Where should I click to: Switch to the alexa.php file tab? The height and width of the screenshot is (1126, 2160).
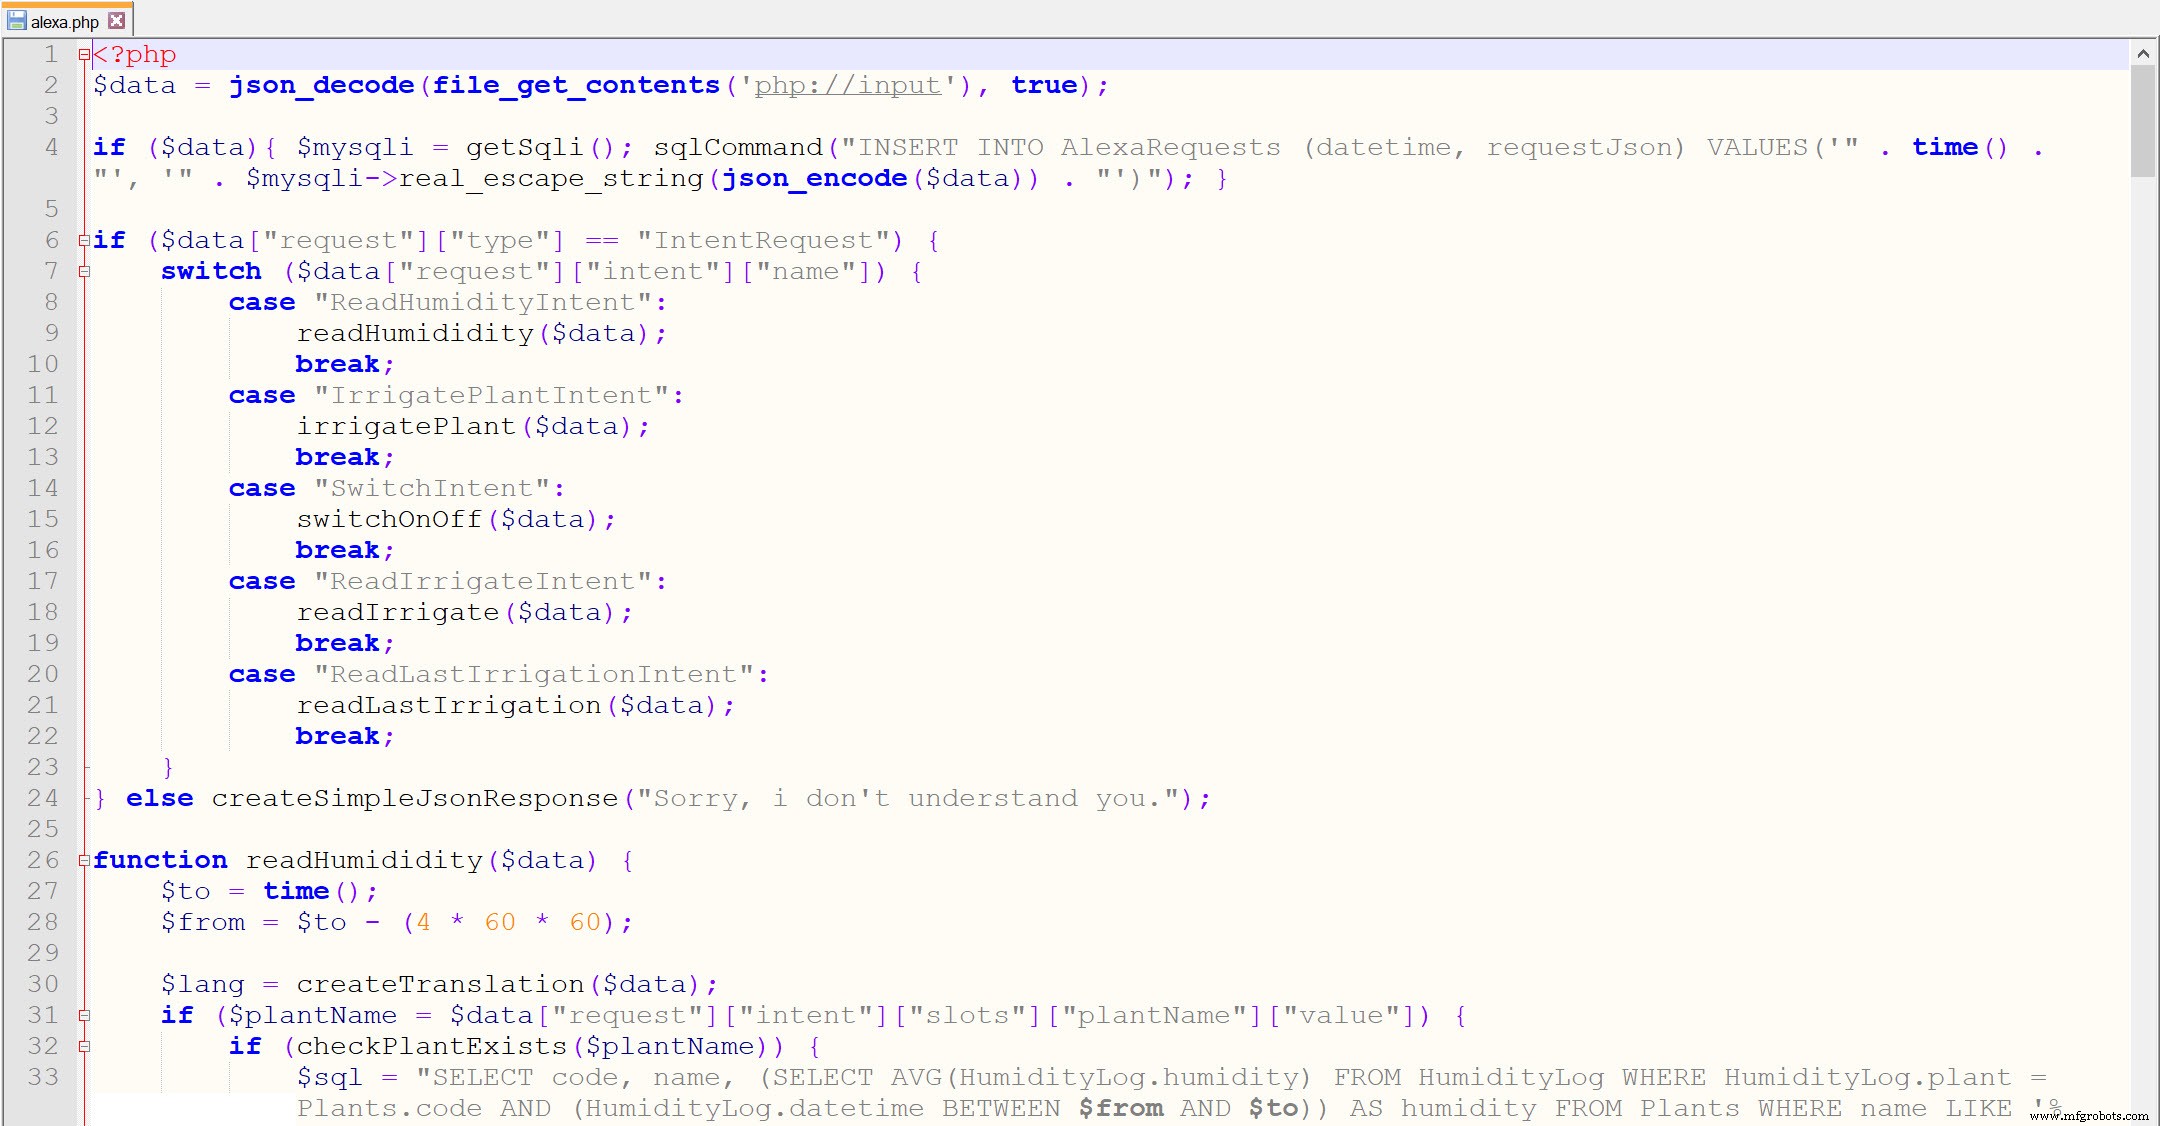(x=65, y=21)
